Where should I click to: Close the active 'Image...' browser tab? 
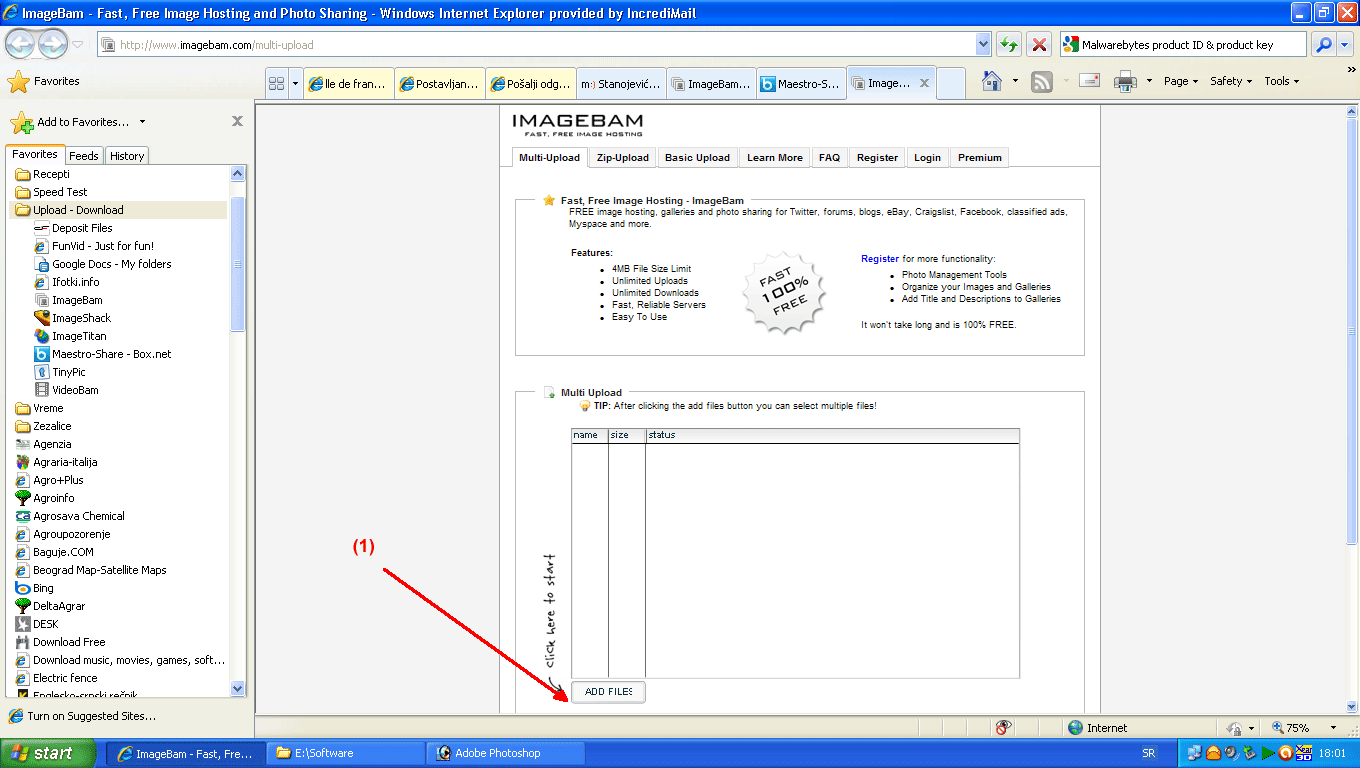coord(925,83)
